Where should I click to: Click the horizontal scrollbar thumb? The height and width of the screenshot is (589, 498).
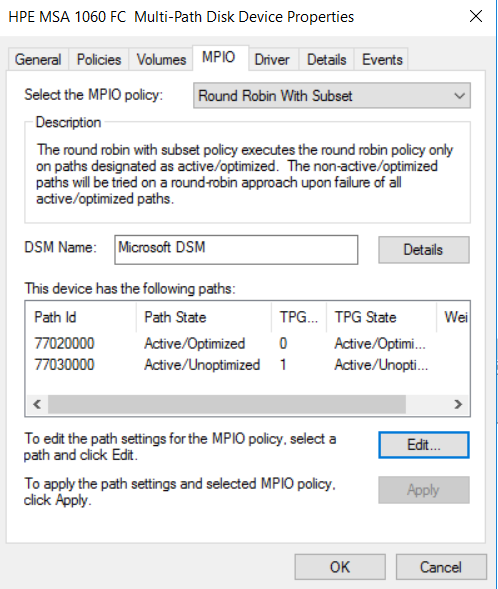pos(227,405)
